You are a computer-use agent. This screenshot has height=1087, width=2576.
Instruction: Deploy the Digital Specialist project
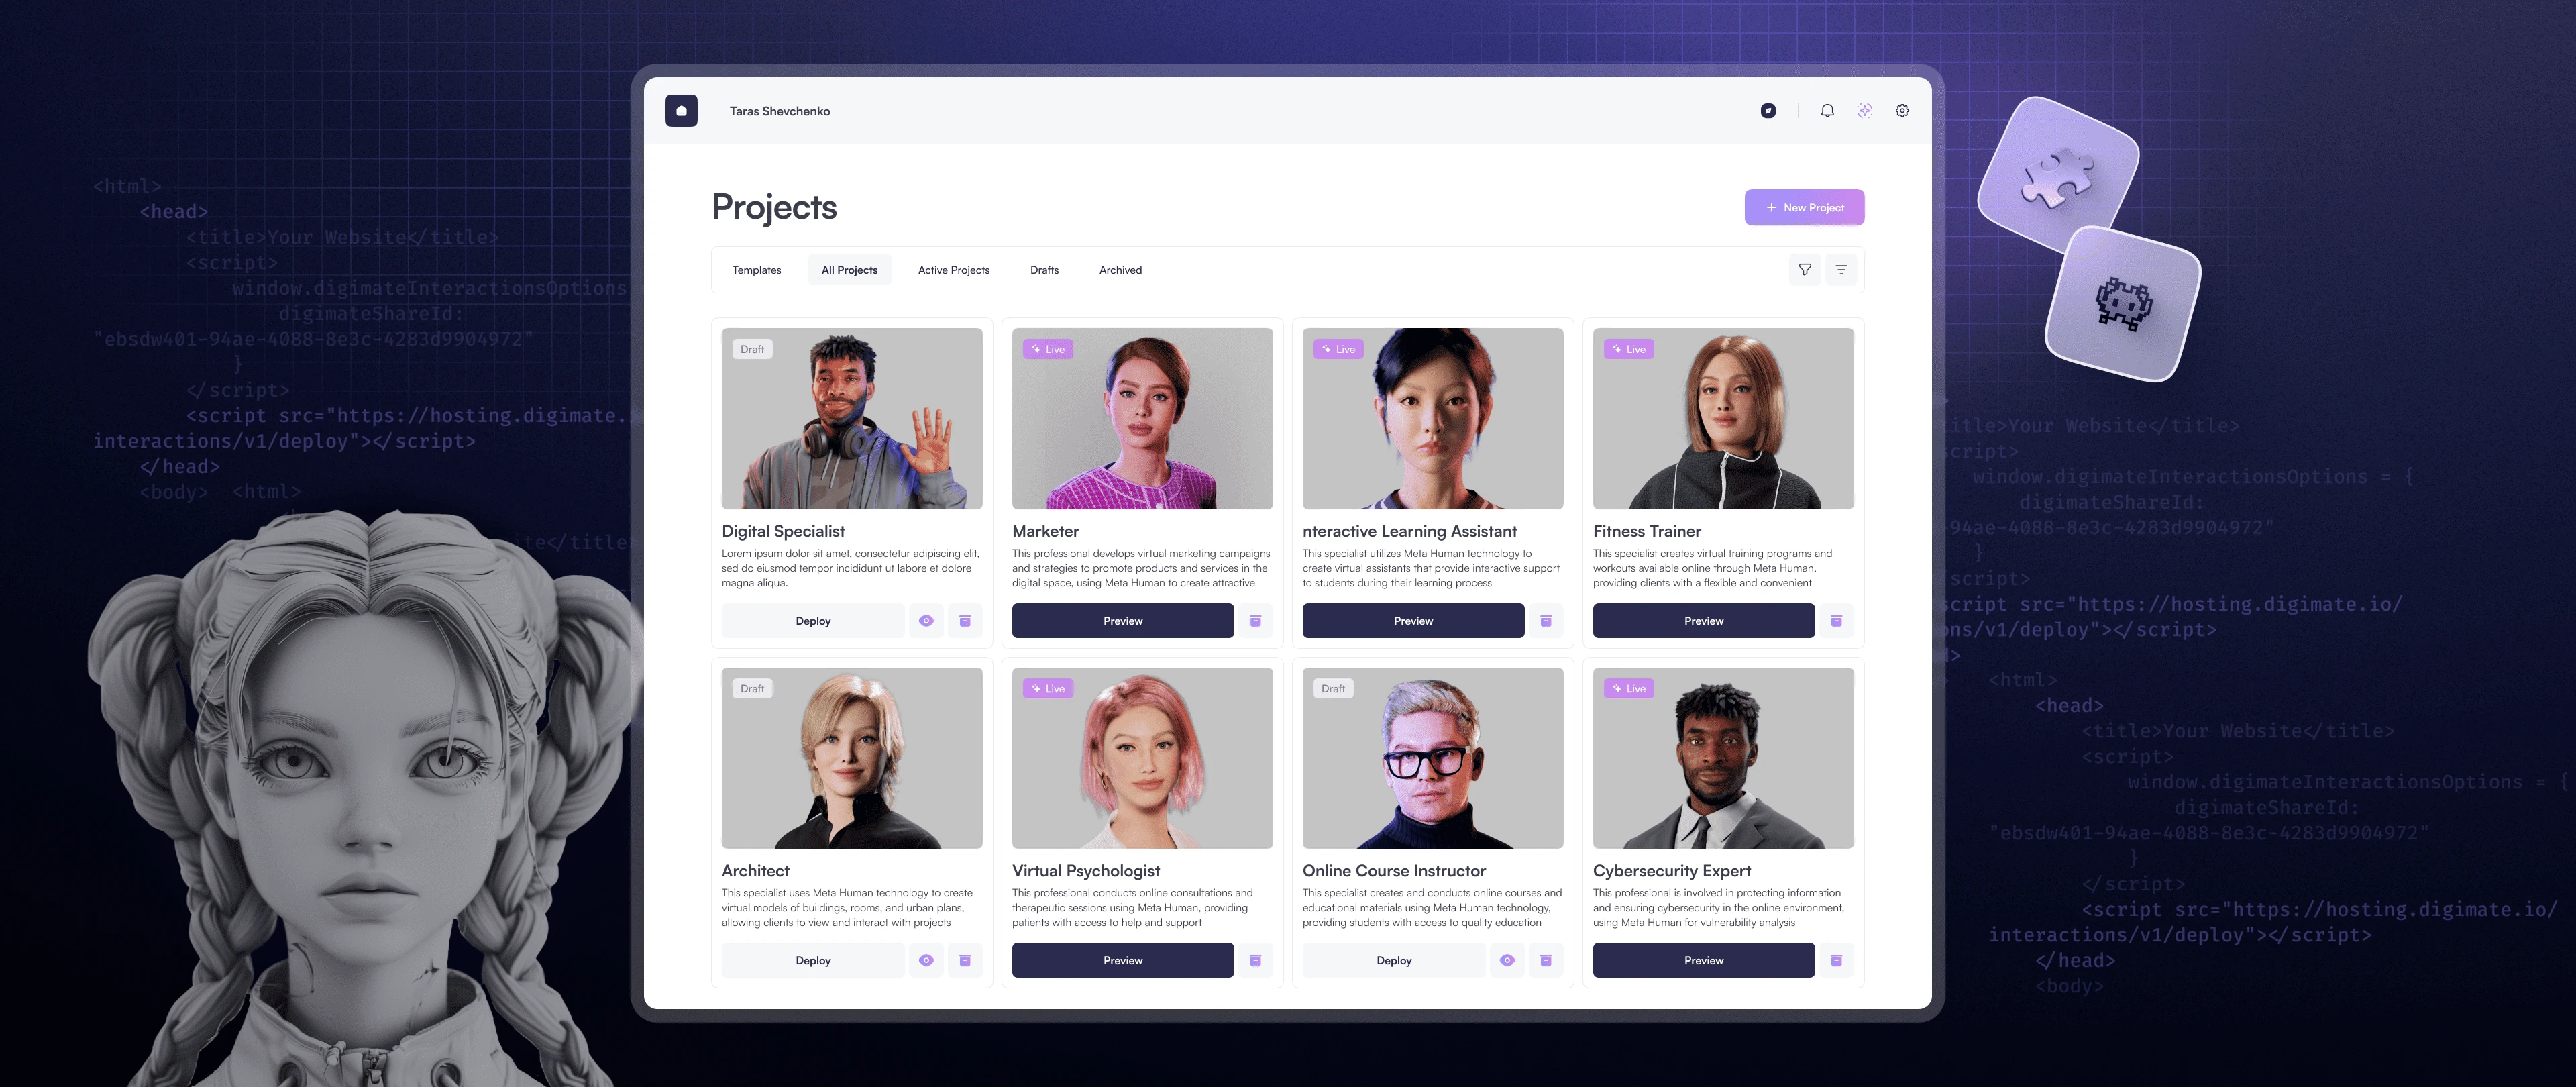[813, 621]
